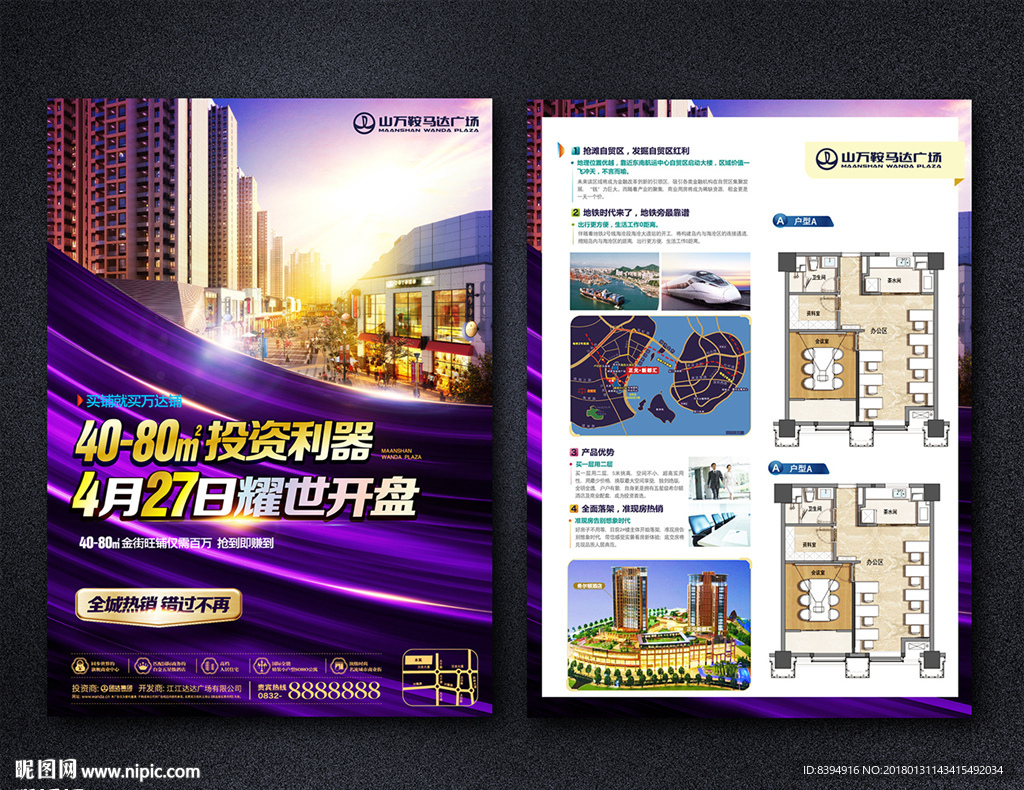The height and width of the screenshot is (790, 1024).
Task: Click the 会议室 room in the lower floor plan
Action: point(818,598)
